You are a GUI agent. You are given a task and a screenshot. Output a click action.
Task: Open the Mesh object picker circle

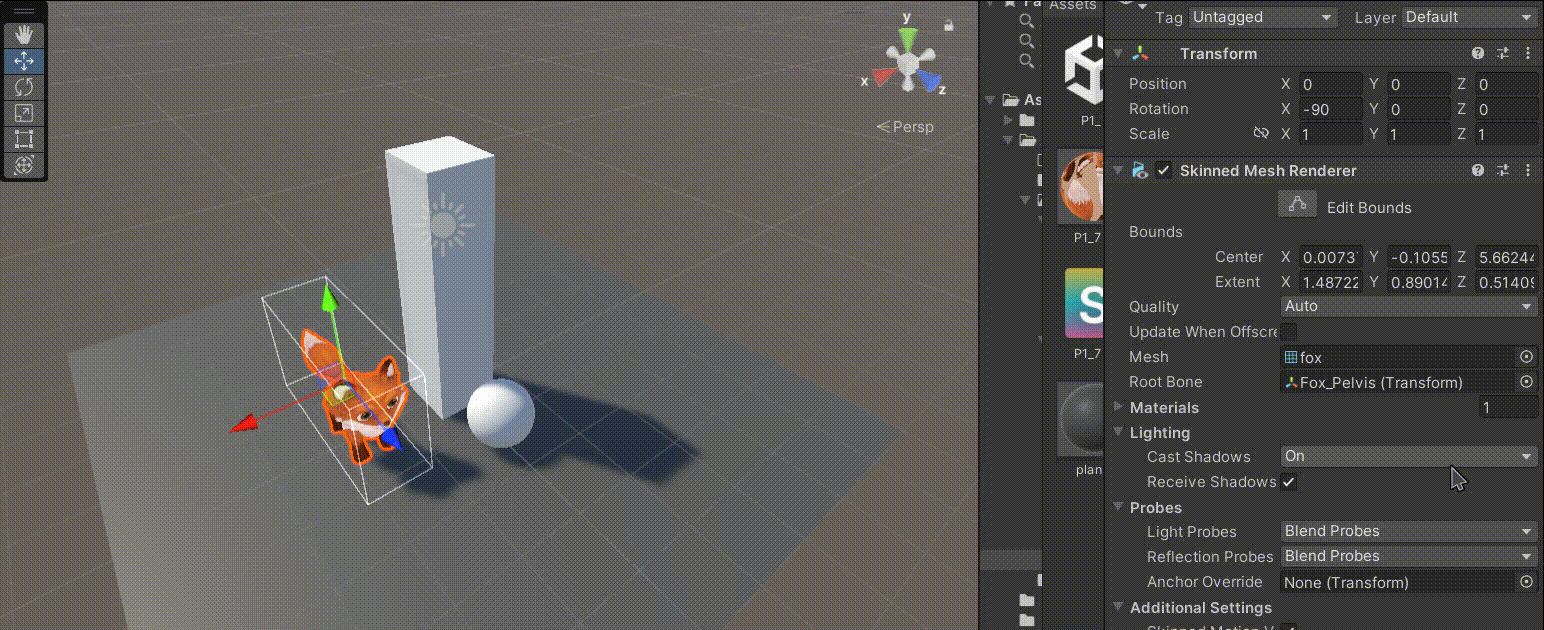coord(1526,357)
